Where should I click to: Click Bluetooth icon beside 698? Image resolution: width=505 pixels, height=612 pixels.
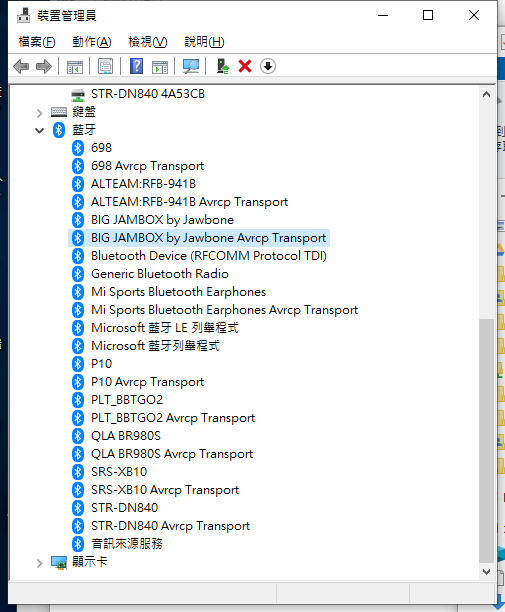pos(78,148)
